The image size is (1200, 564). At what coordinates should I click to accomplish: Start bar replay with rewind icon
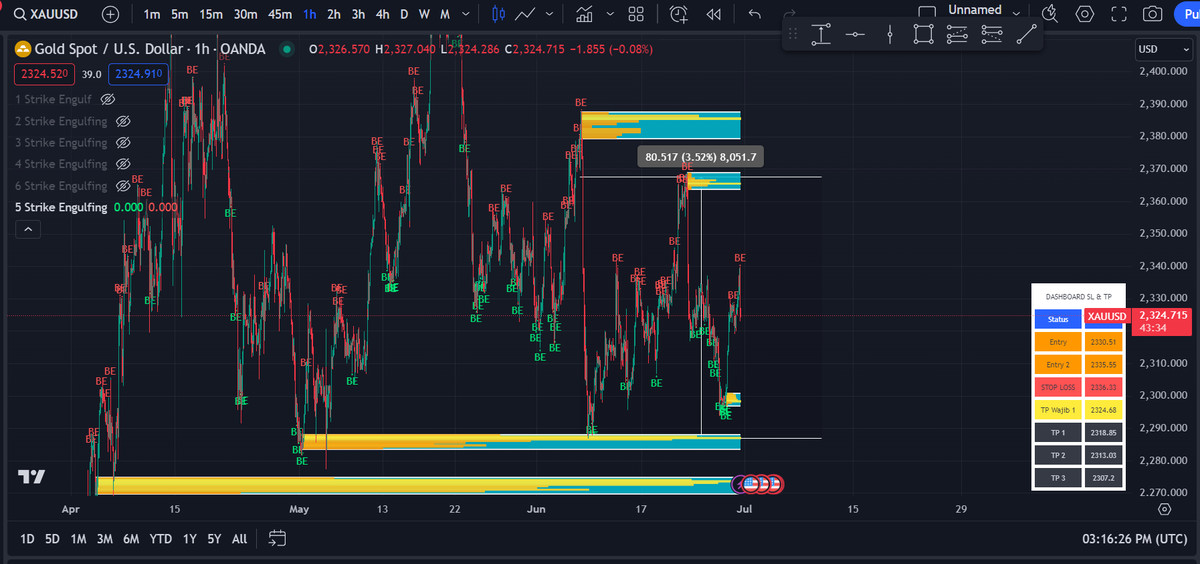point(713,15)
